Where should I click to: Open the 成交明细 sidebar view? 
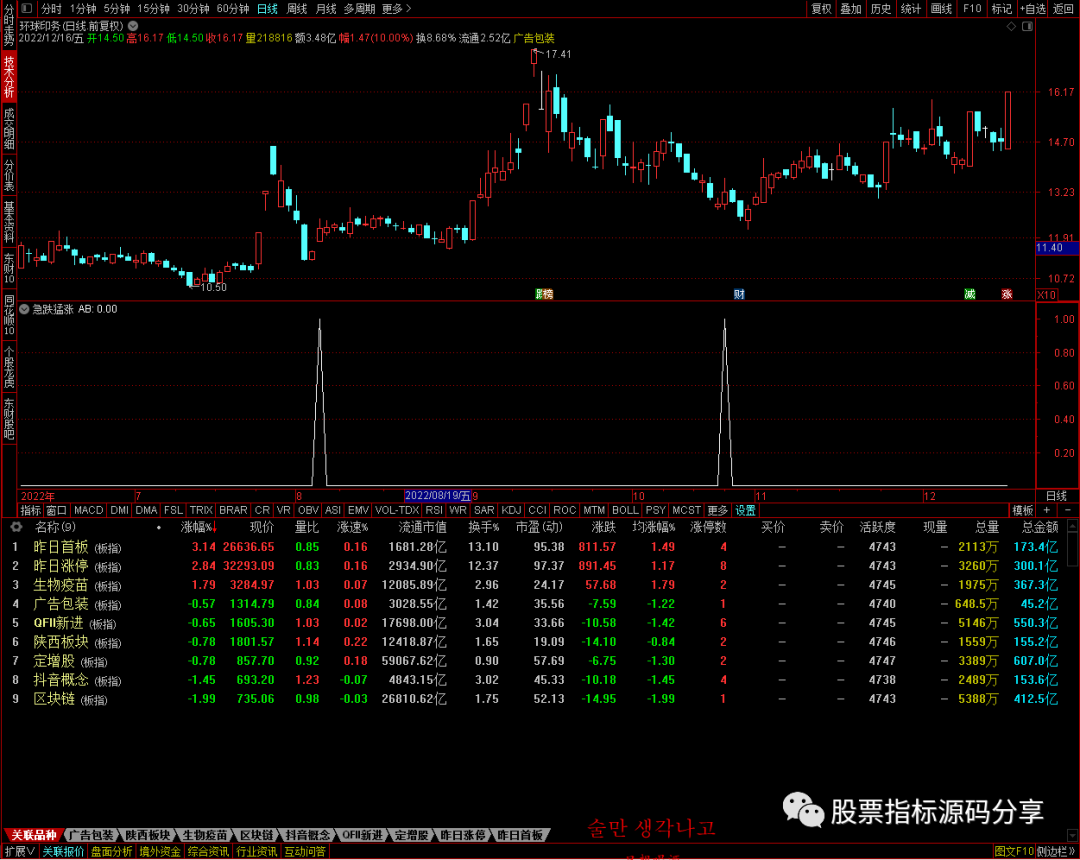[x=8, y=129]
